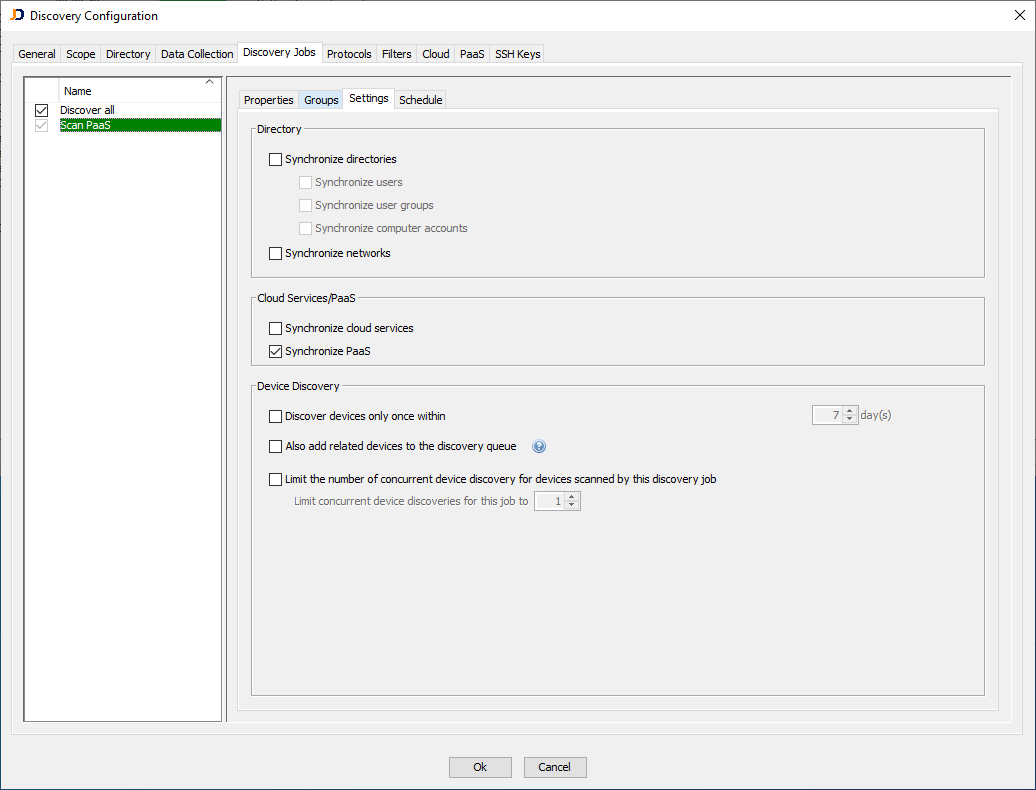
Task: Increase the day(s) spinner value
Action: click(x=850, y=411)
